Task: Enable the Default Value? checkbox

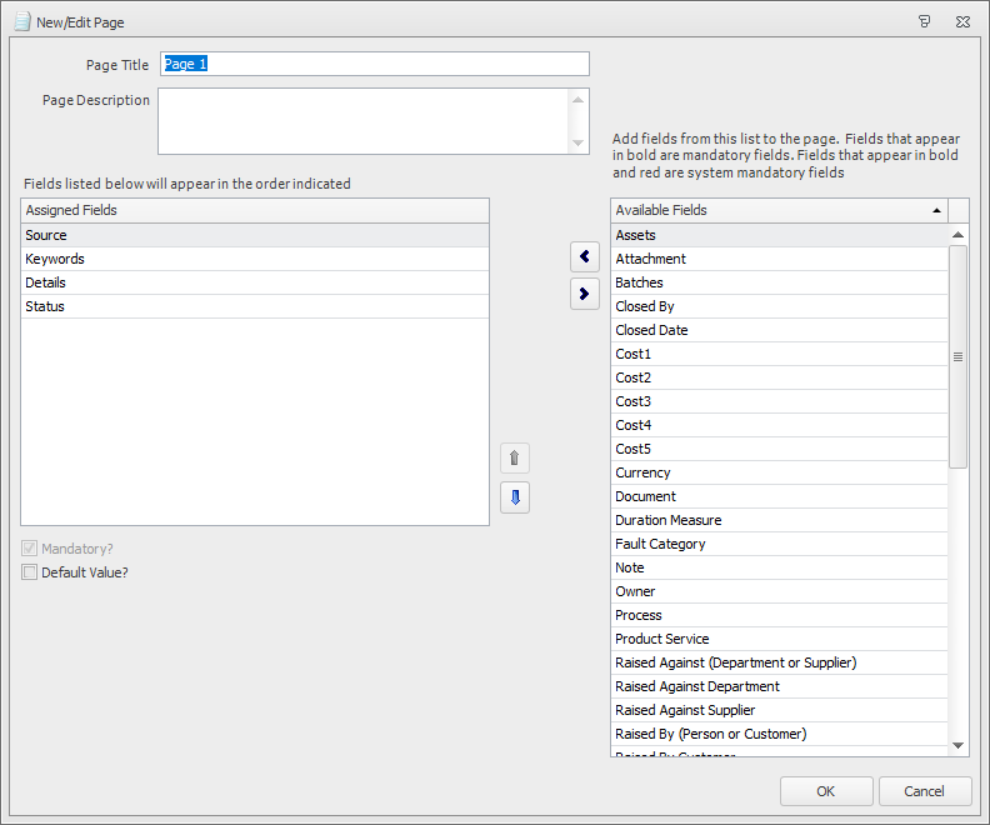Action: (29, 572)
